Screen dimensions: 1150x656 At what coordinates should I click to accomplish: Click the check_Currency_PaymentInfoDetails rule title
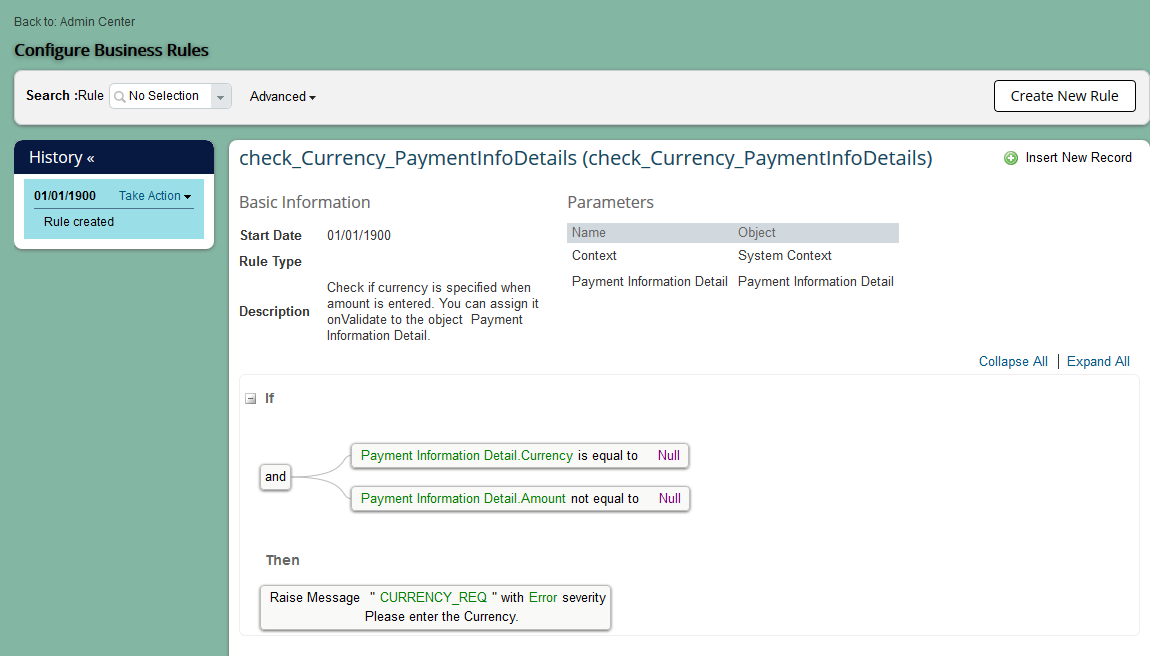tap(585, 158)
